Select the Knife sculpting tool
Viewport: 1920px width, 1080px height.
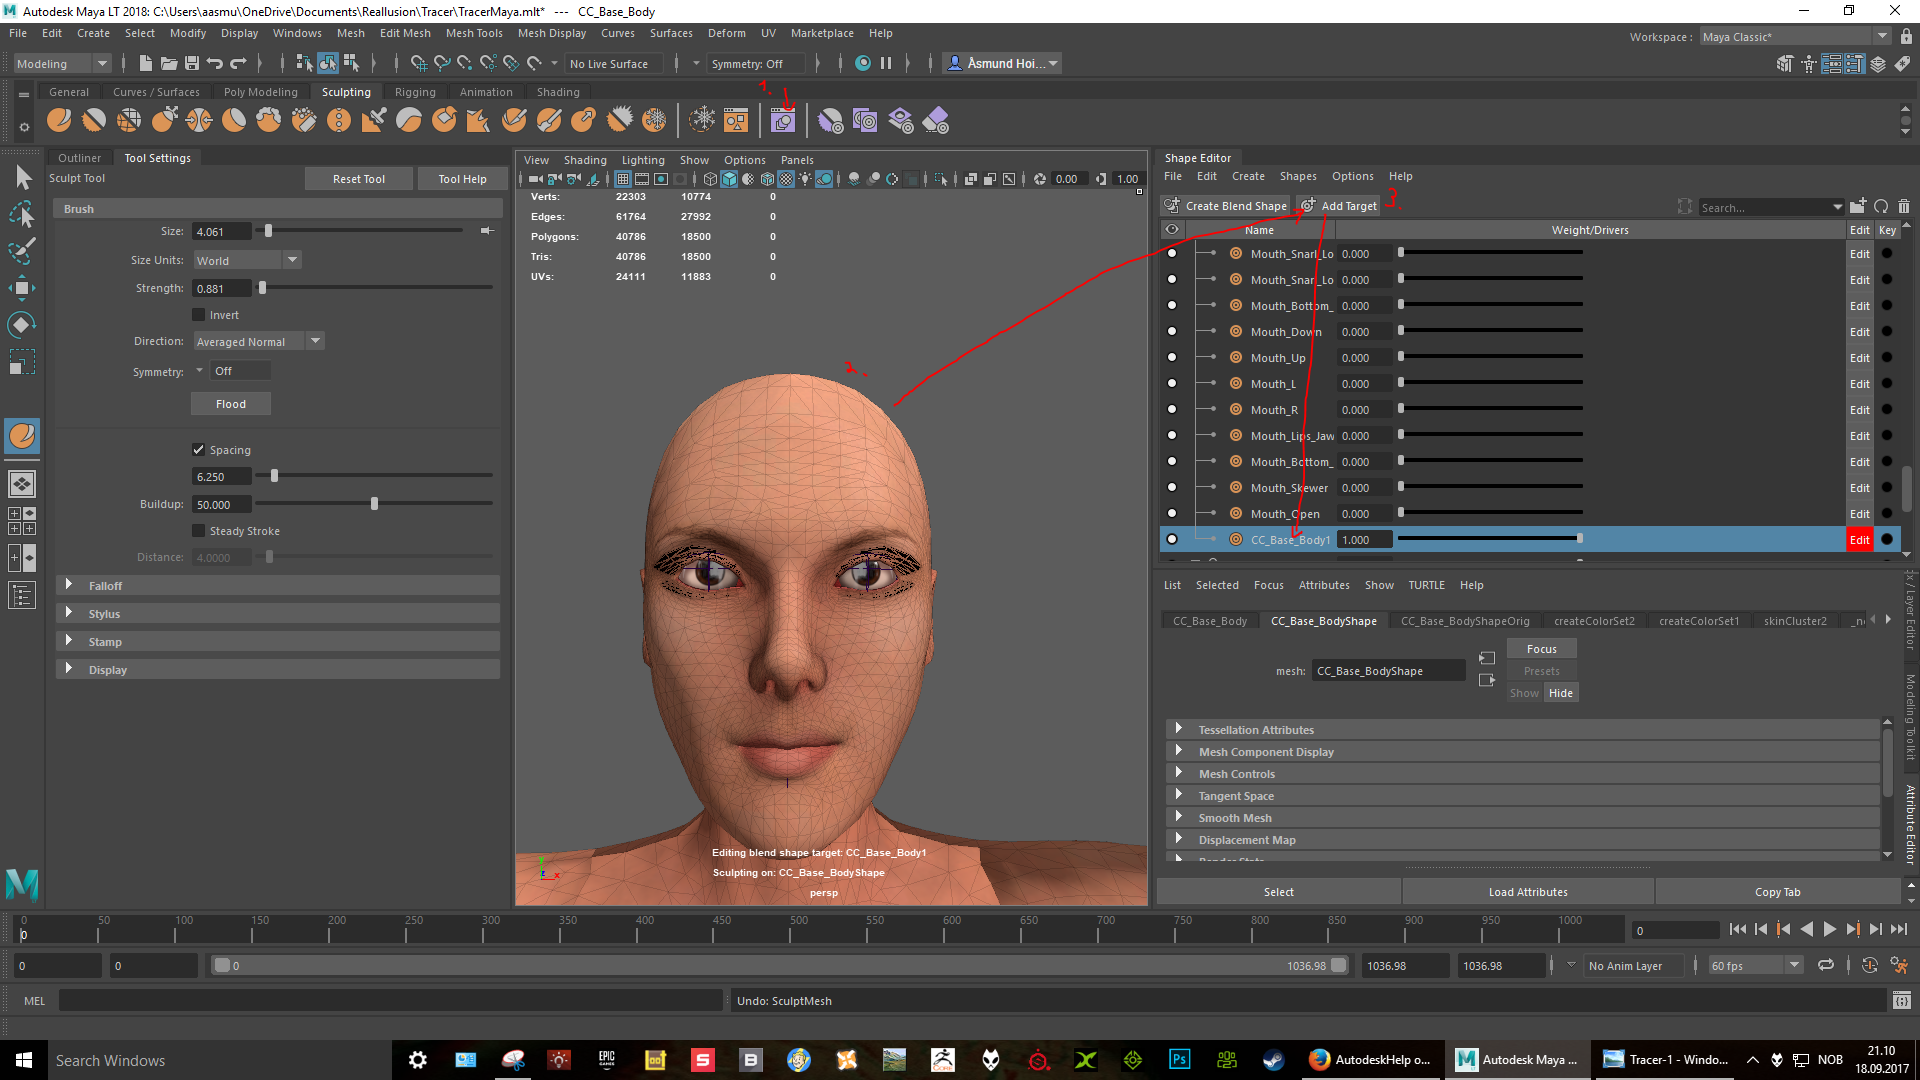[x=479, y=121]
